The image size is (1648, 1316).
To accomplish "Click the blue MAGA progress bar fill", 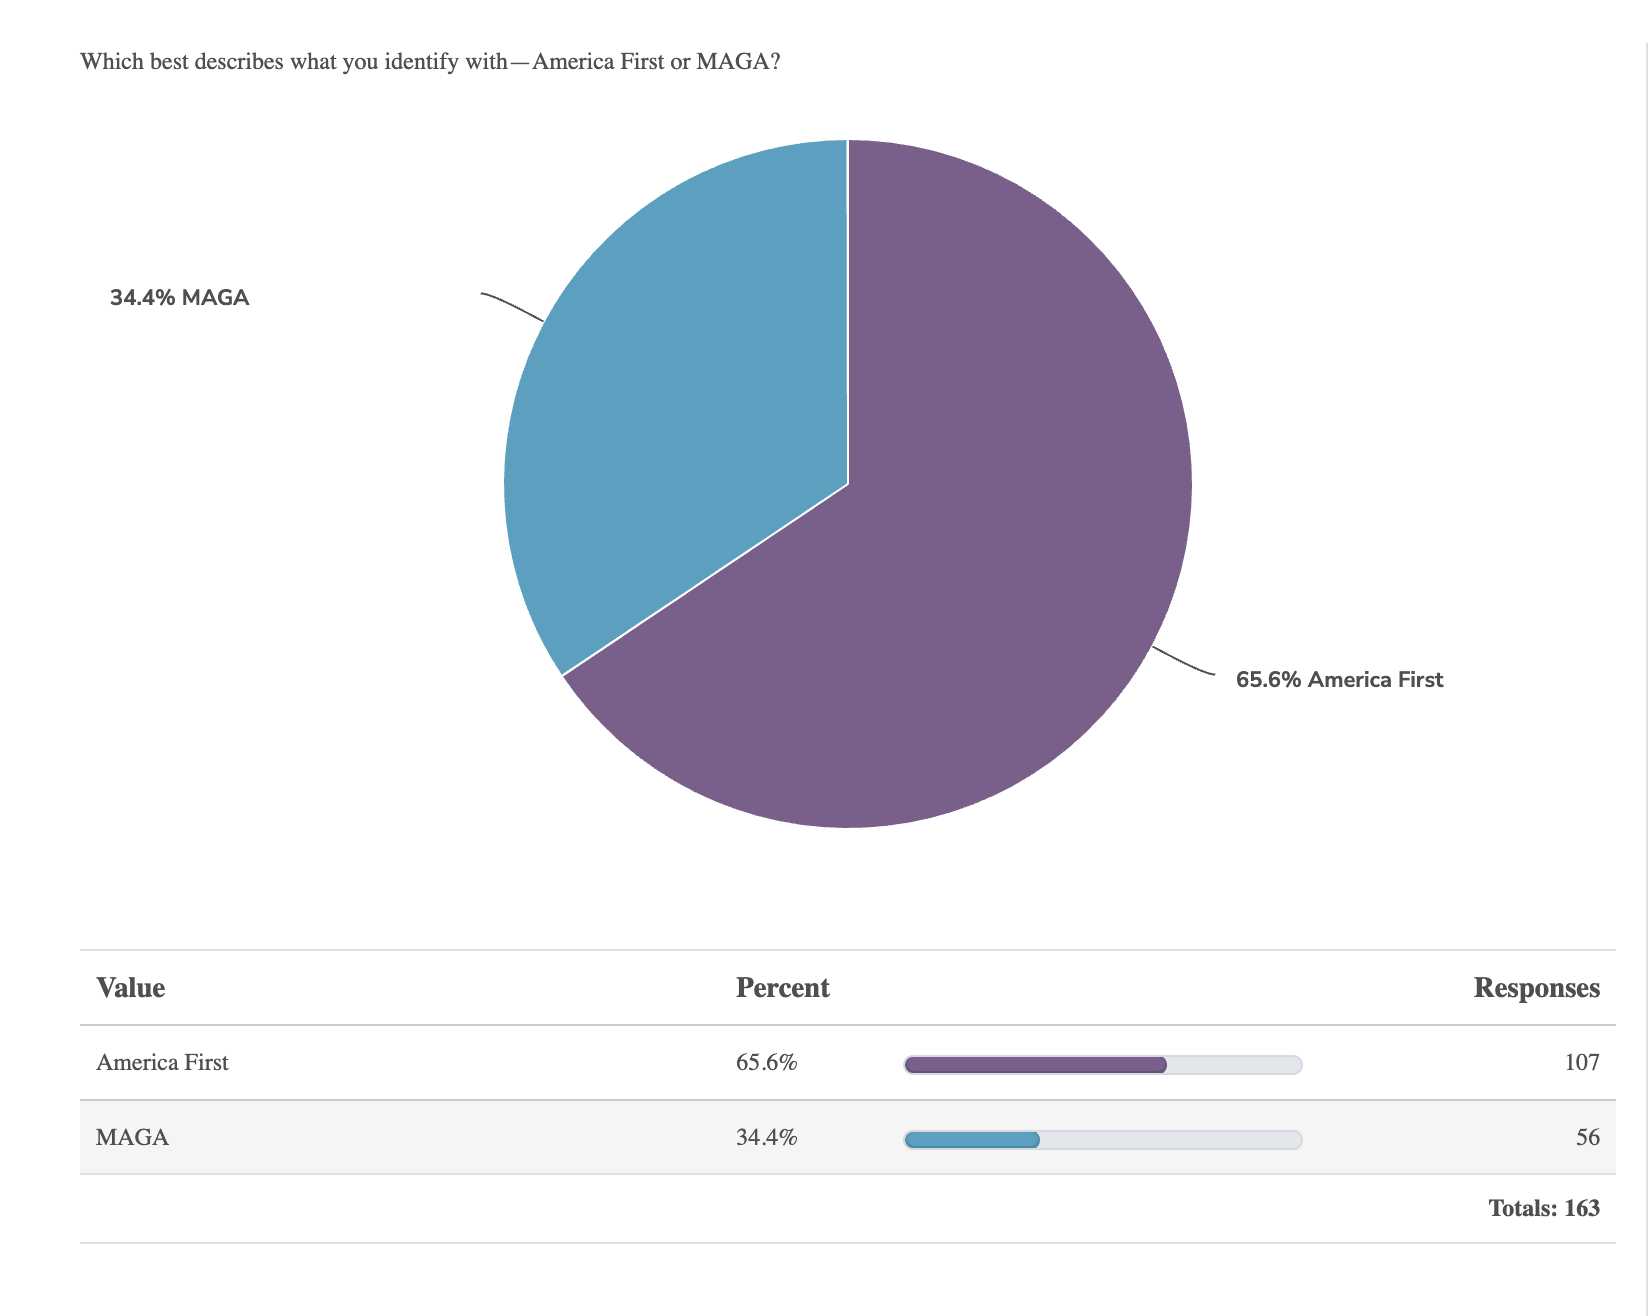I will pyautogui.click(x=971, y=1140).
